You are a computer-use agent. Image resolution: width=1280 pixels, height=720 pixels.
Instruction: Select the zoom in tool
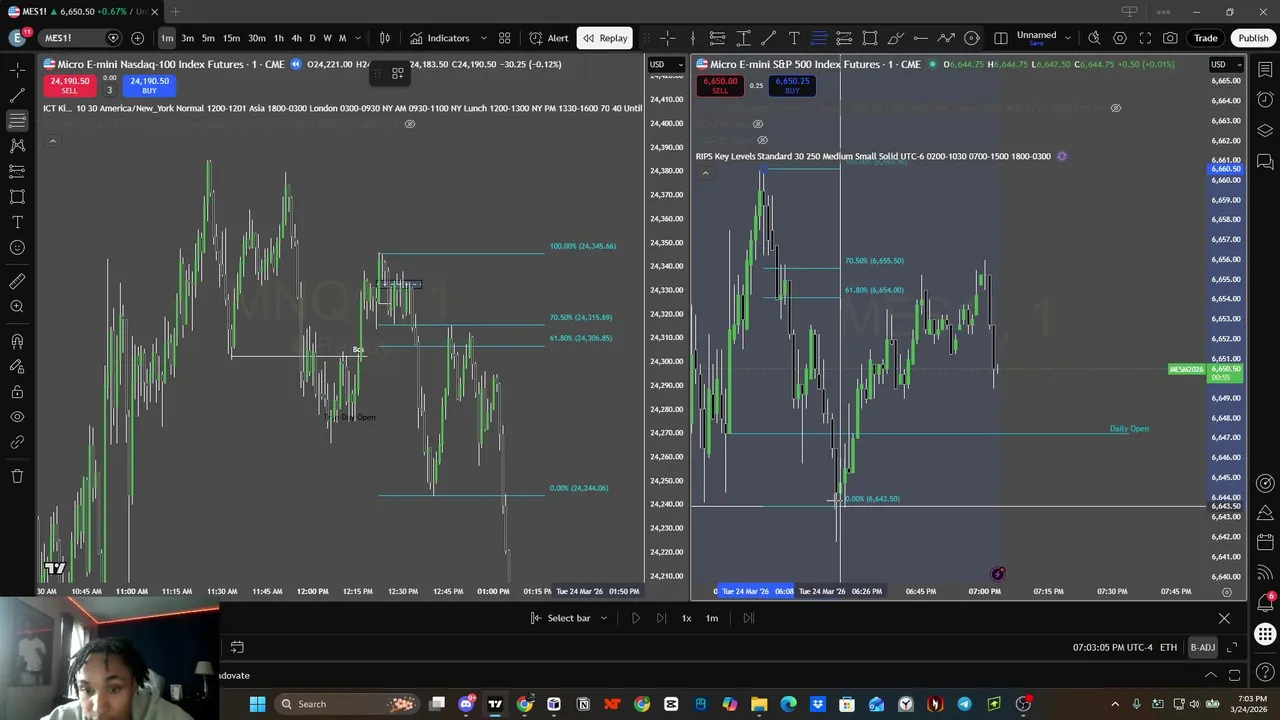click(x=17, y=307)
